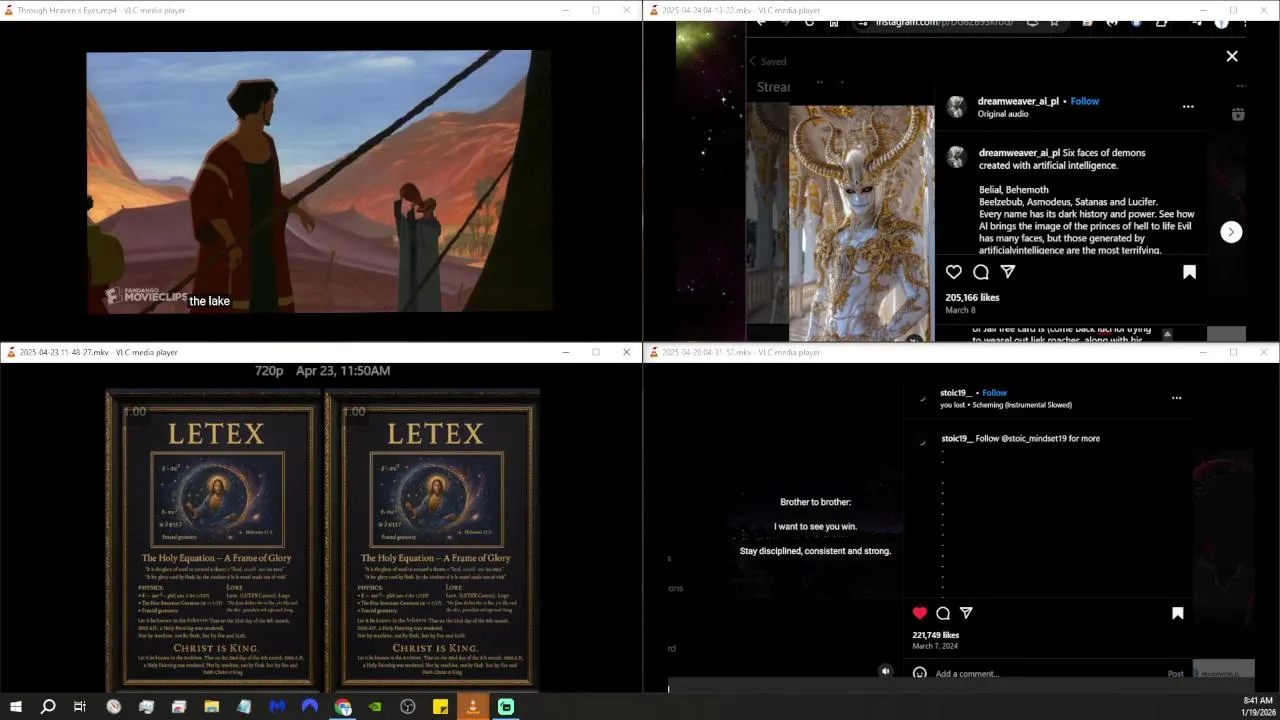Unlike the stoic19__ post with red heart
Image resolution: width=1280 pixels, height=720 pixels.
[x=920, y=613]
